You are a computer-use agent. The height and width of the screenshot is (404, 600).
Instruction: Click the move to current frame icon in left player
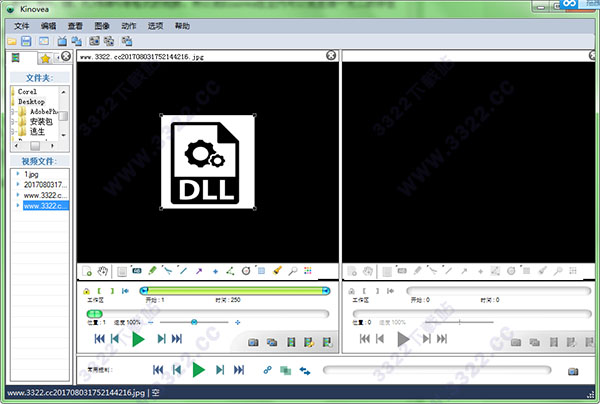(x=125, y=291)
